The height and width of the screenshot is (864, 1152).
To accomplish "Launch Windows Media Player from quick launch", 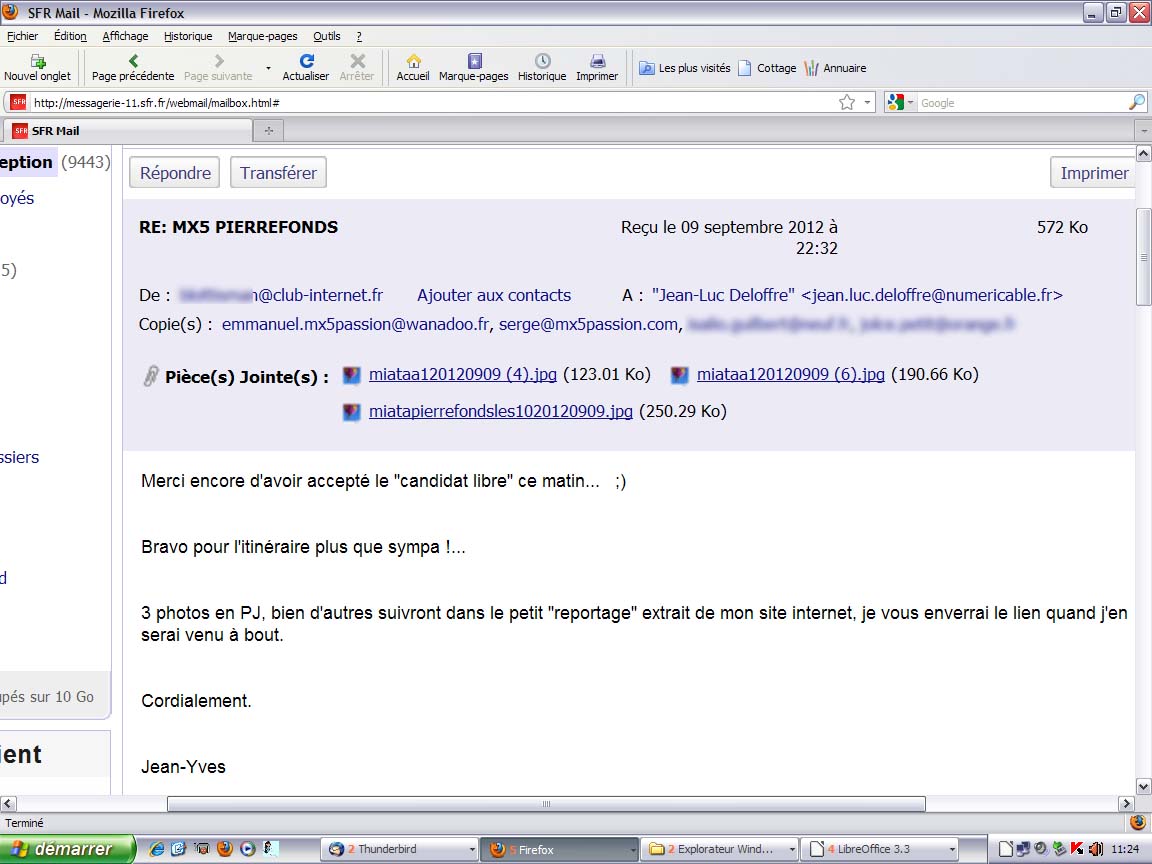I will pyautogui.click(x=248, y=849).
